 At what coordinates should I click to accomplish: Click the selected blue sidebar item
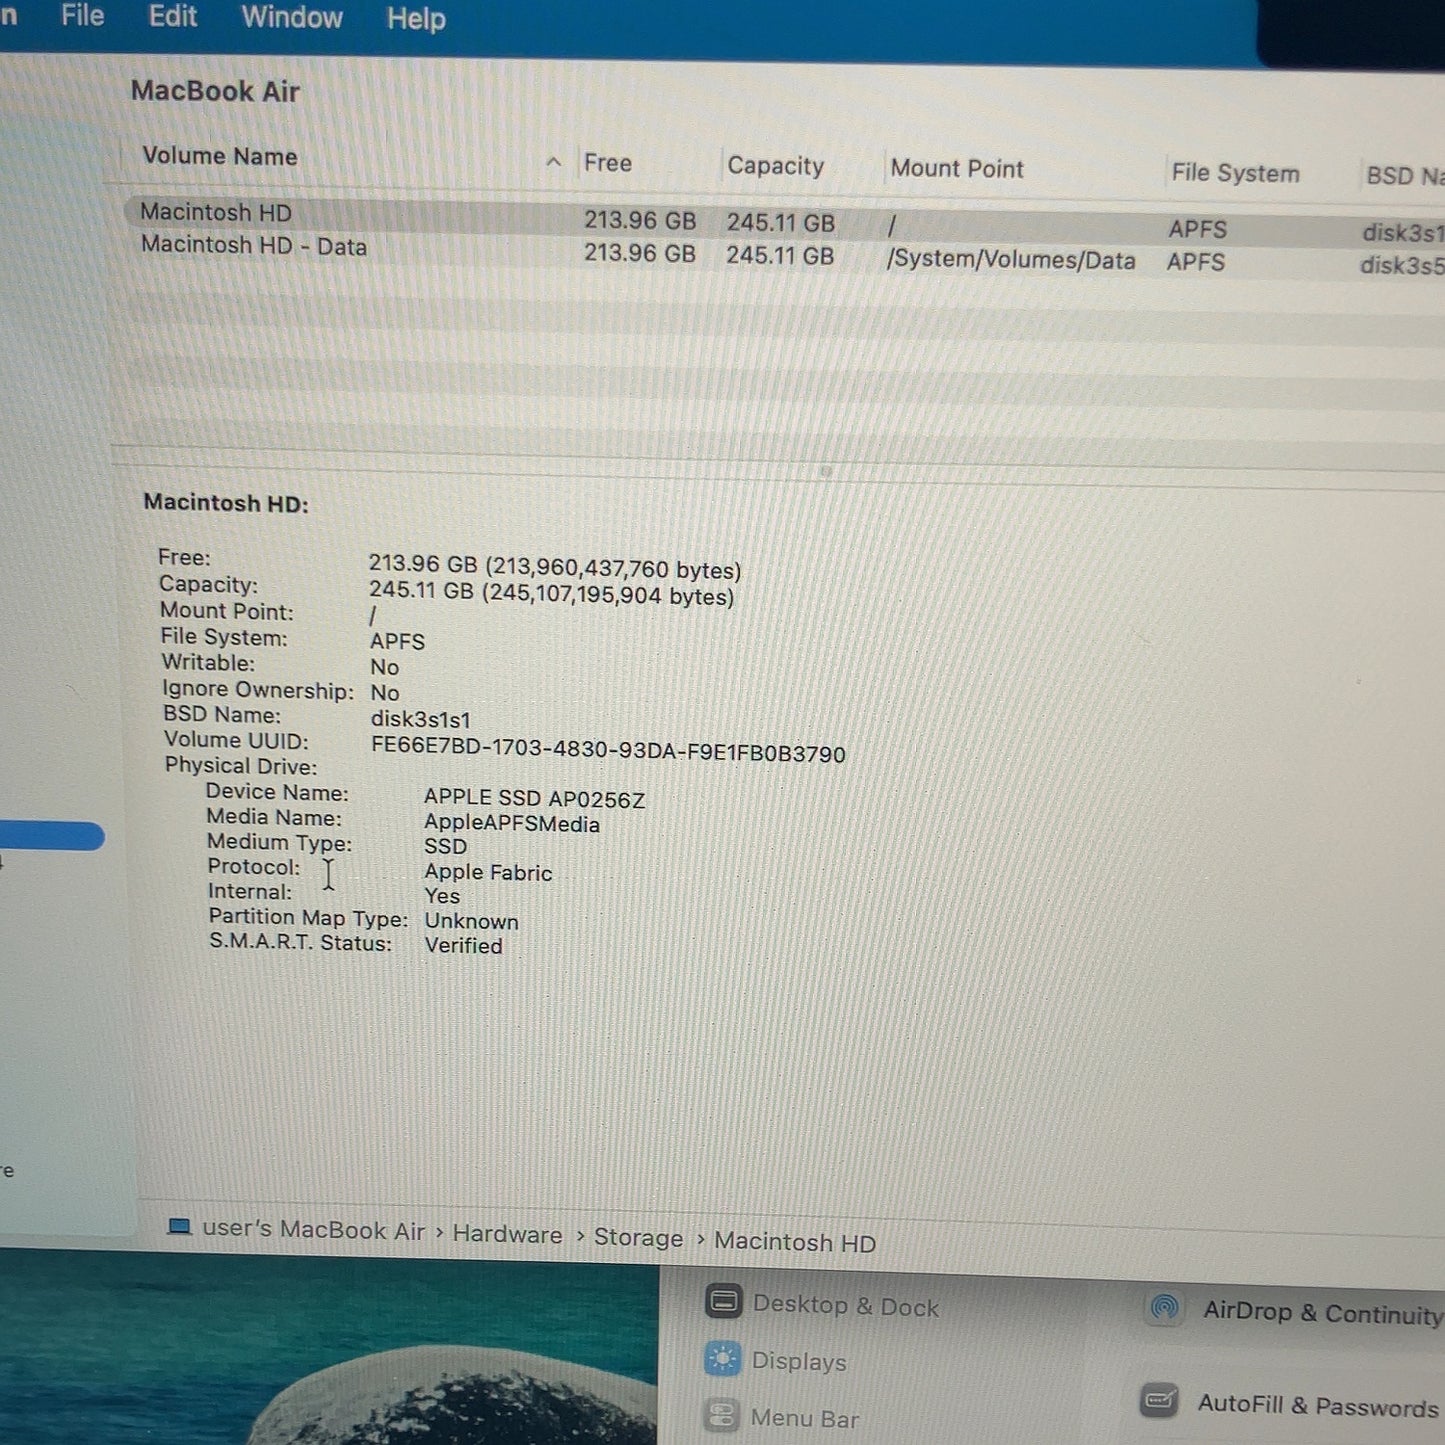[x=52, y=836]
